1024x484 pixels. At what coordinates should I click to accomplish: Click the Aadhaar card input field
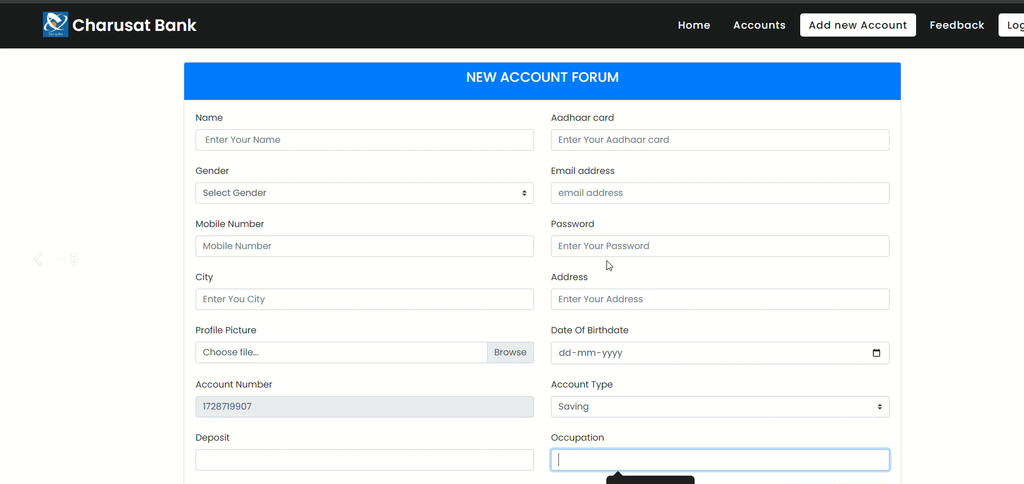tap(720, 140)
